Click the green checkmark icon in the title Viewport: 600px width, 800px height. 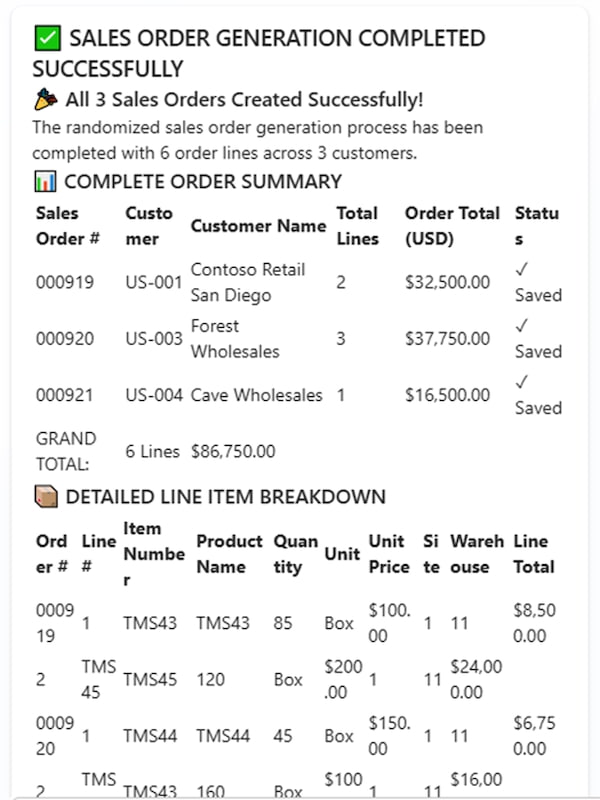(x=46, y=39)
